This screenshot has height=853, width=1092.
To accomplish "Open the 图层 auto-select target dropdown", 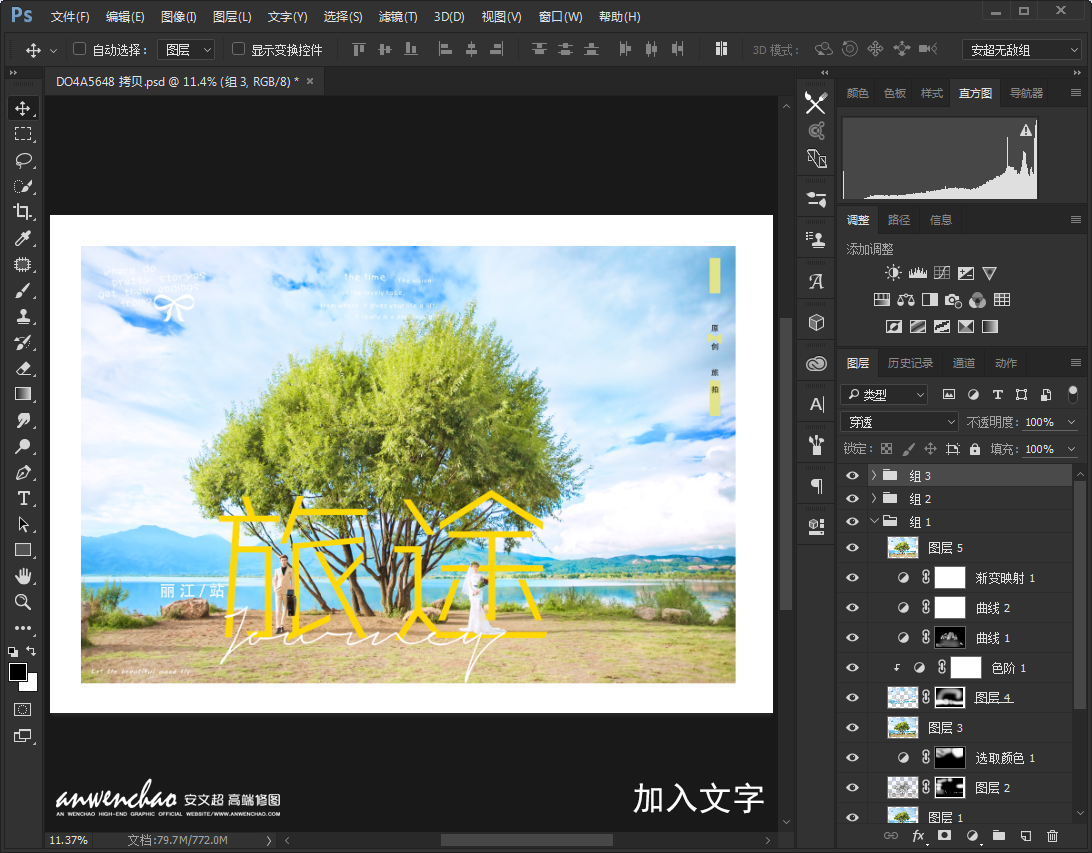I will [x=186, y=49].
